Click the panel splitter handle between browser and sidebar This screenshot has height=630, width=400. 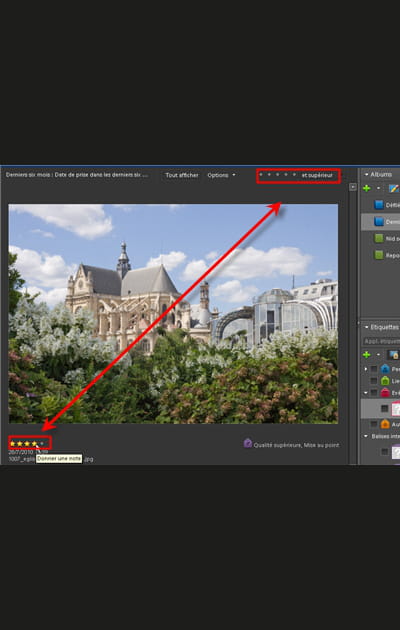[358, 323]
